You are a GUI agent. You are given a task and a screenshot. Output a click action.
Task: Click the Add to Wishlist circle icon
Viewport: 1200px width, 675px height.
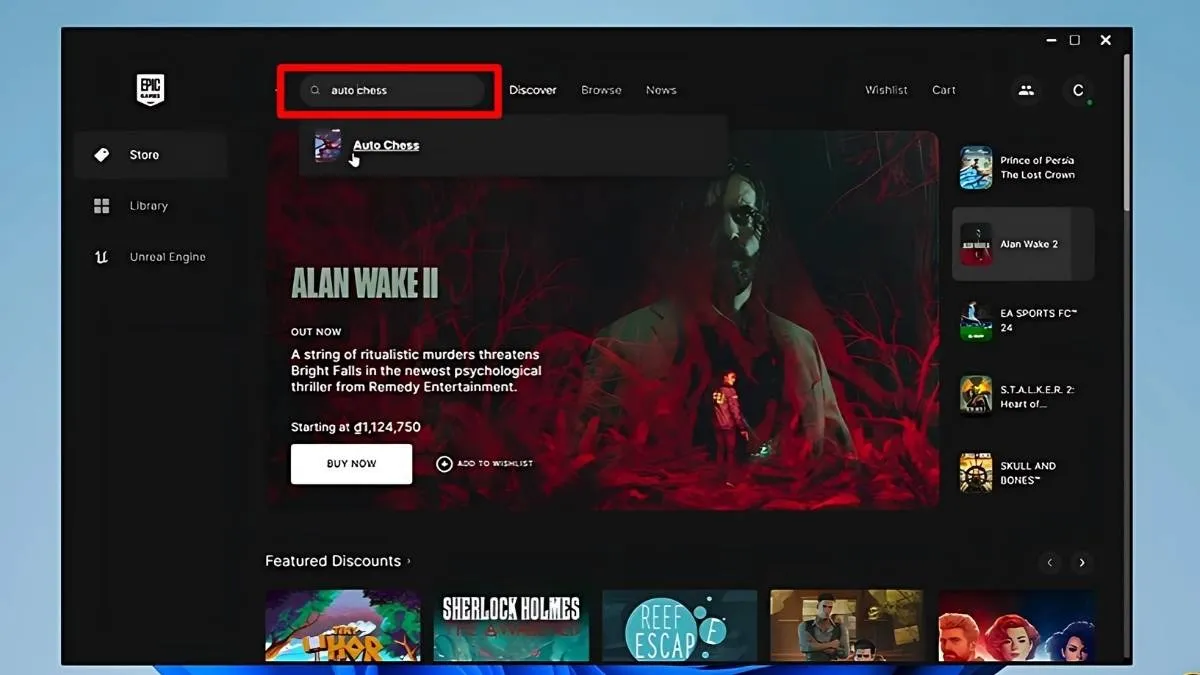[x=443, y=463]
